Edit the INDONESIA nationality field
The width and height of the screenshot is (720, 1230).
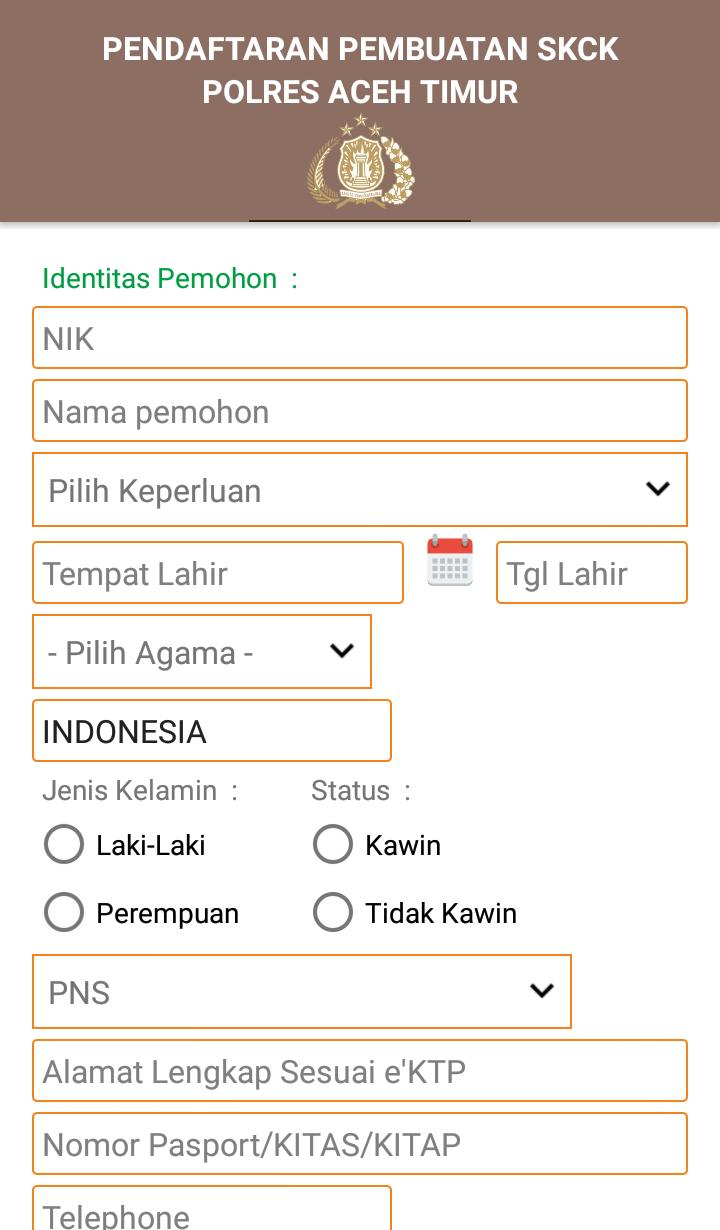(212, 731)
